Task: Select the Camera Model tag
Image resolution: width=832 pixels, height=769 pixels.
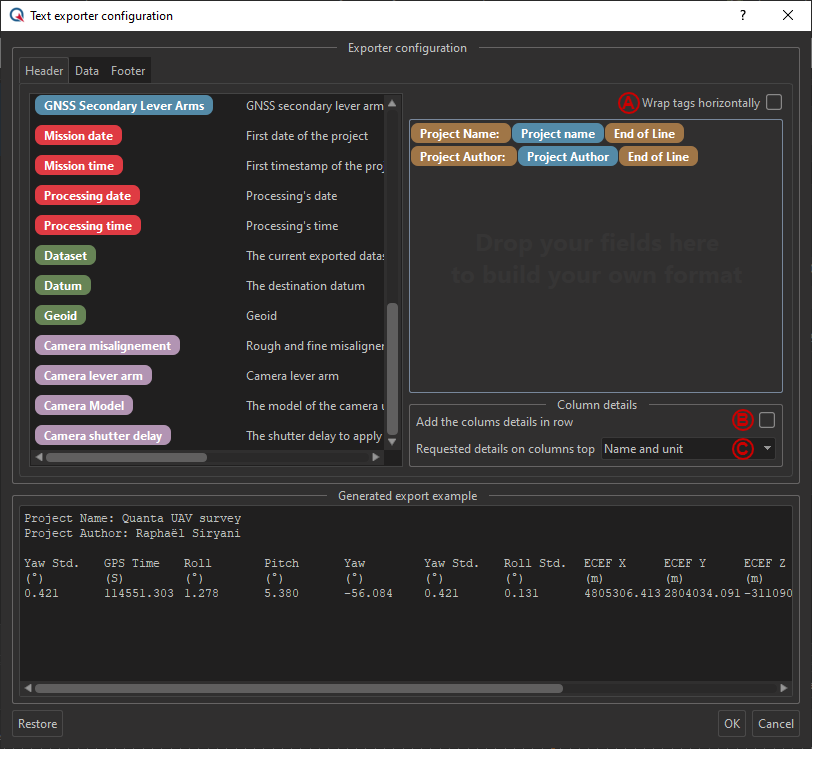Action: [83, 405]
